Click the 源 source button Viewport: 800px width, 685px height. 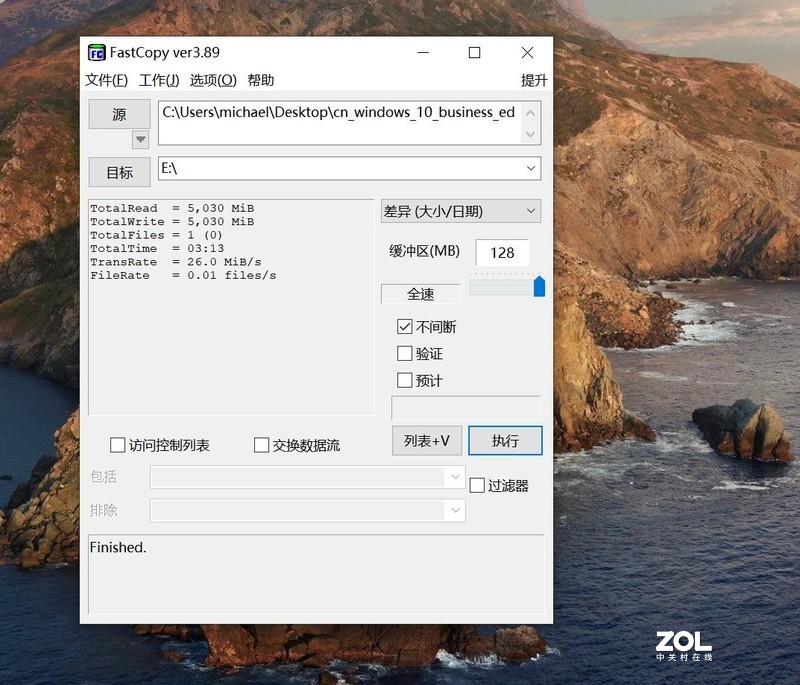(x=119, y=114)
